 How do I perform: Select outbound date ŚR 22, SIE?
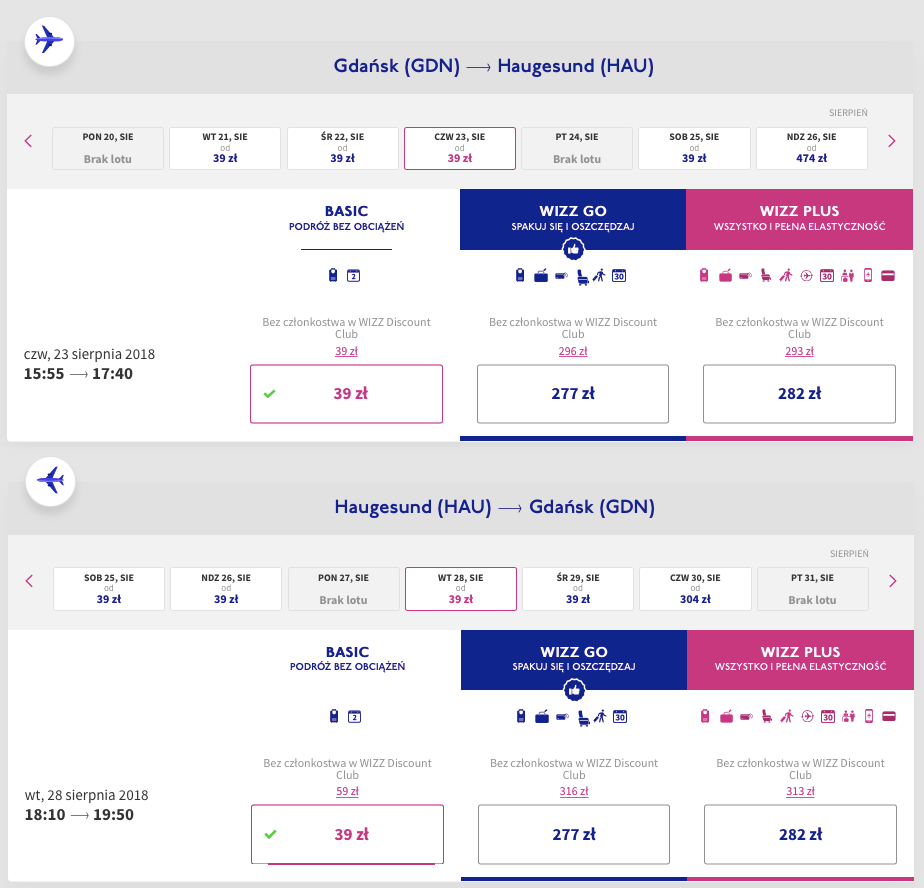tap(342, 148)
